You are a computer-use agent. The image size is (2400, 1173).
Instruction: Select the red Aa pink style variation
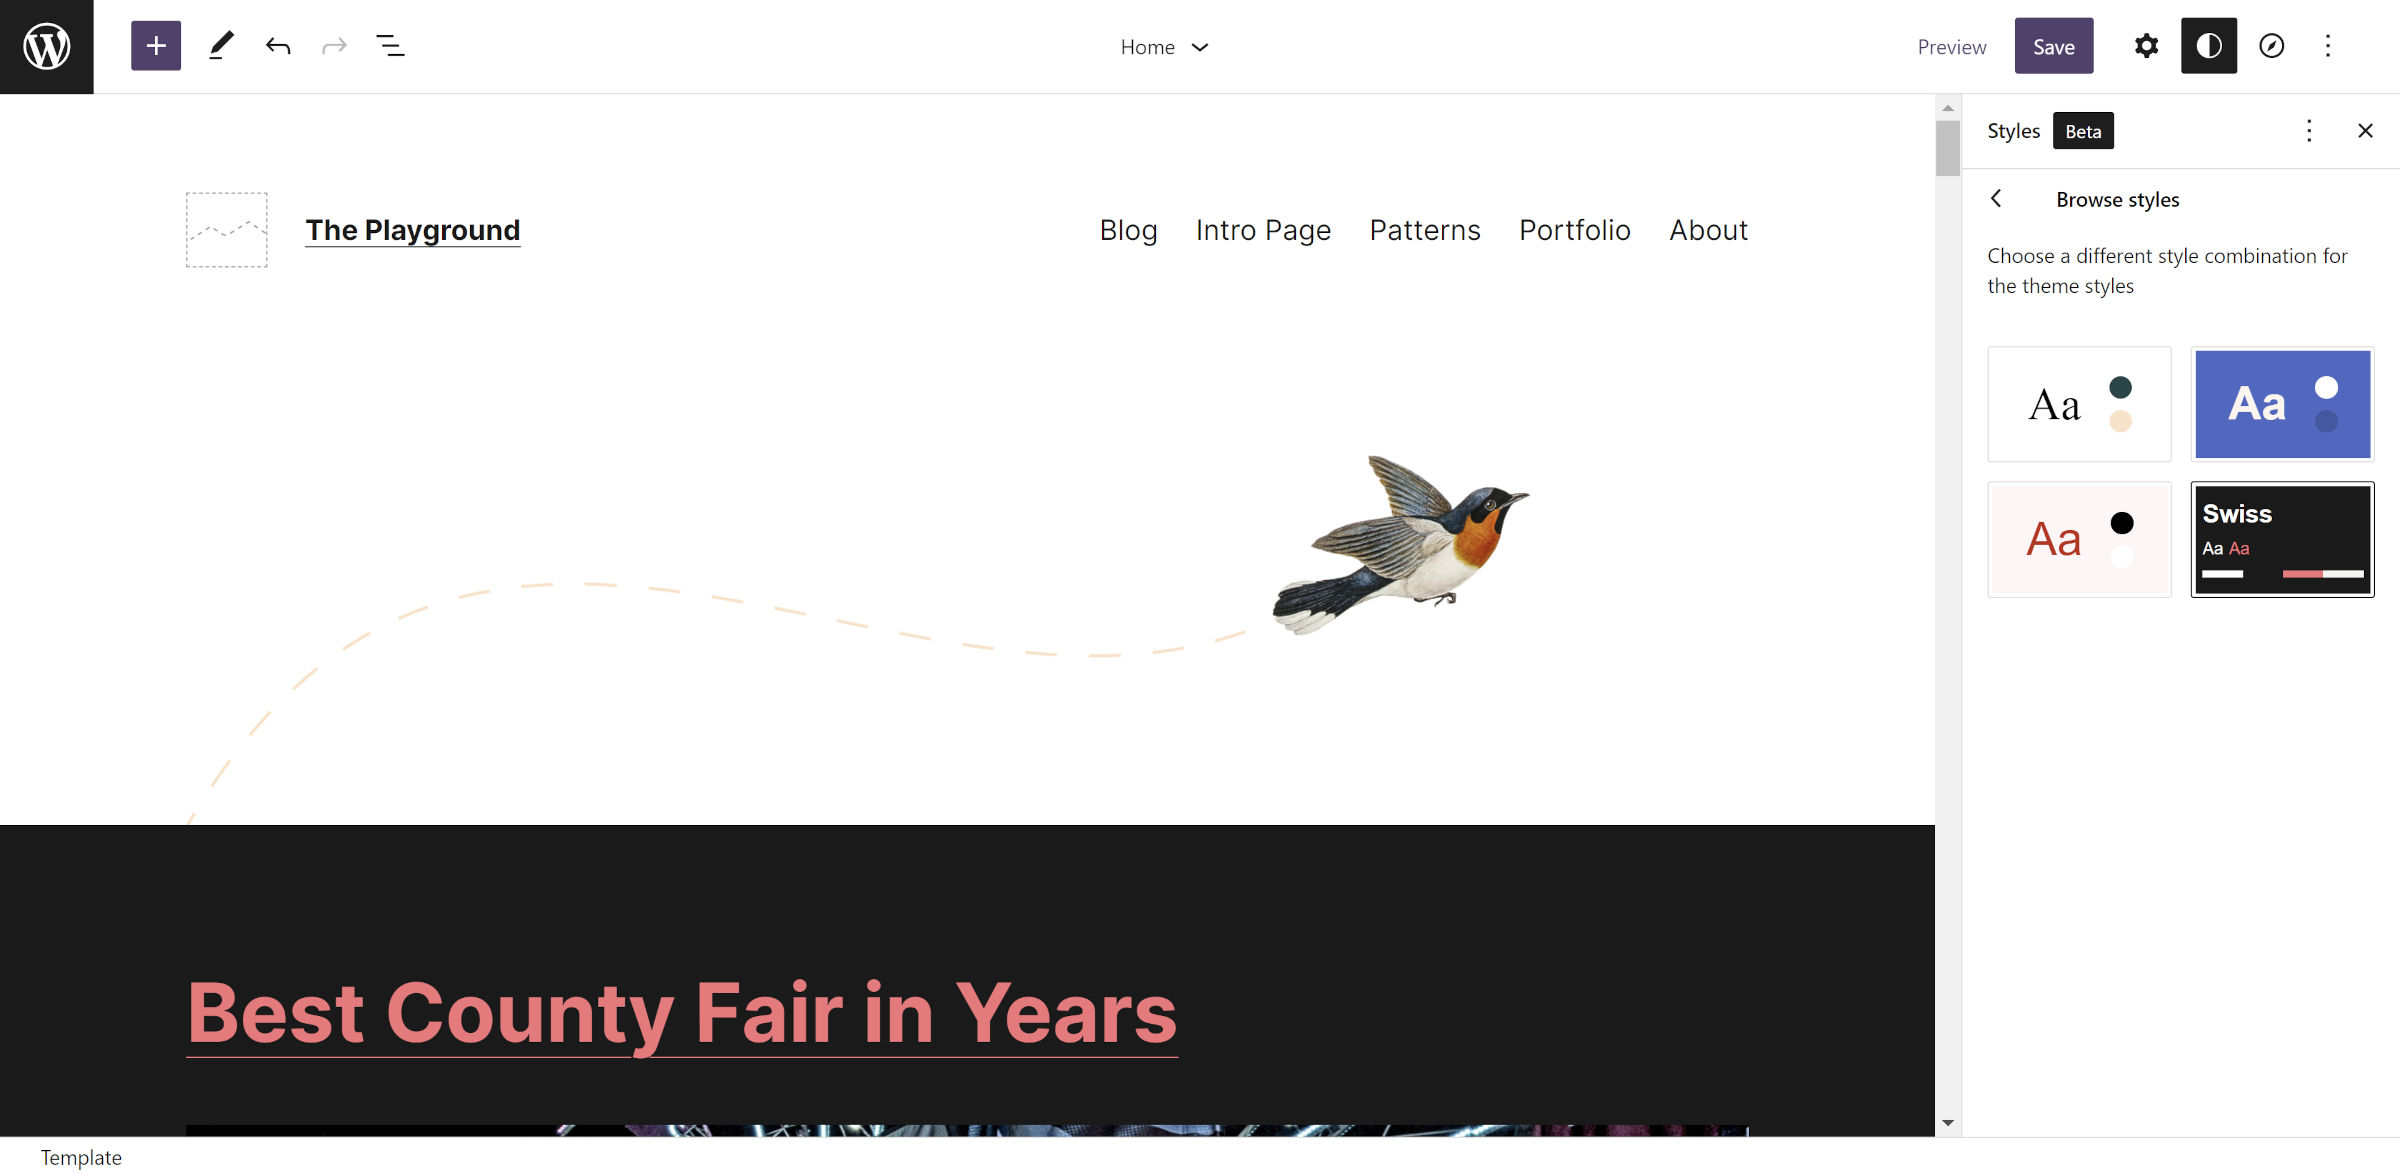(2079, 539)
